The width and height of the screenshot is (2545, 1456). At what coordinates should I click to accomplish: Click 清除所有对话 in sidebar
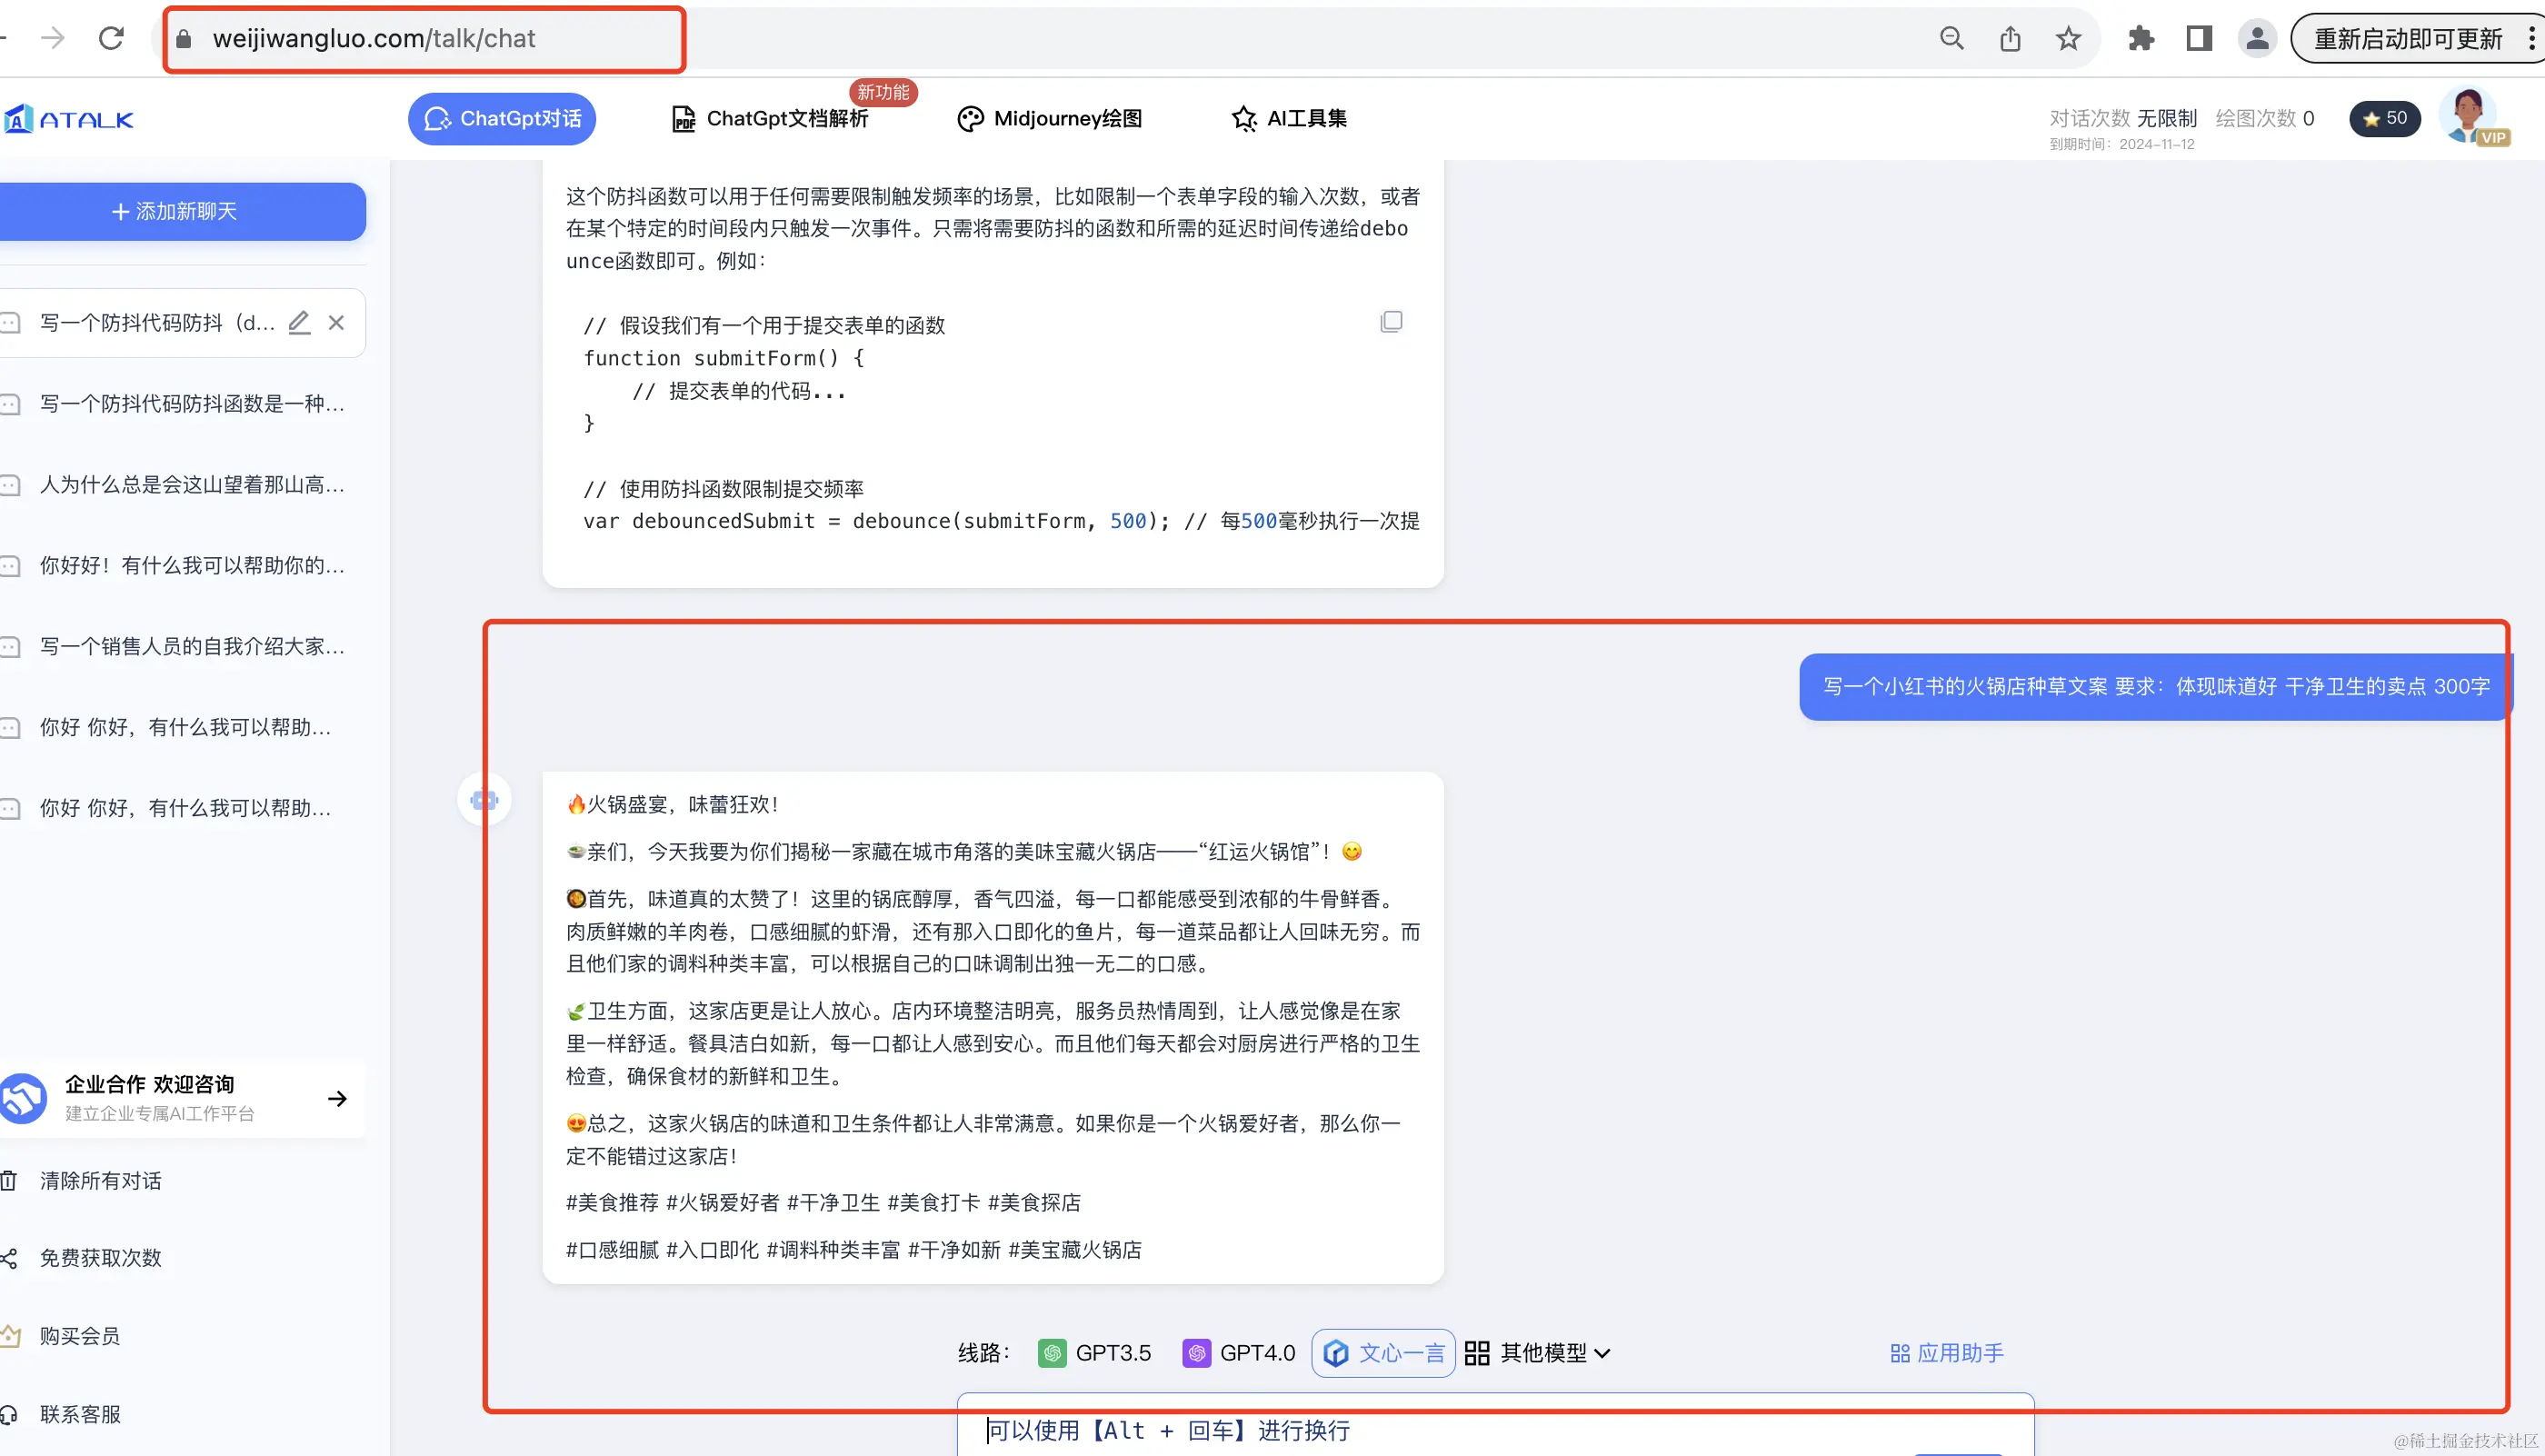(100, 1181)
